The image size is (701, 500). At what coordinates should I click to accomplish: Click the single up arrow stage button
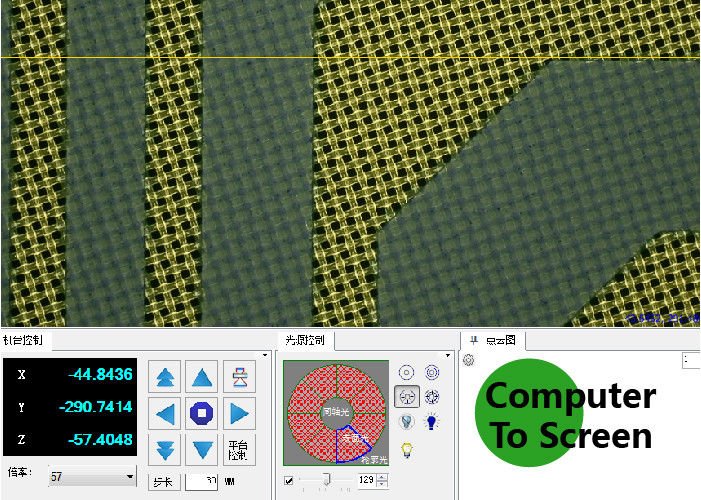pos(203,377)
